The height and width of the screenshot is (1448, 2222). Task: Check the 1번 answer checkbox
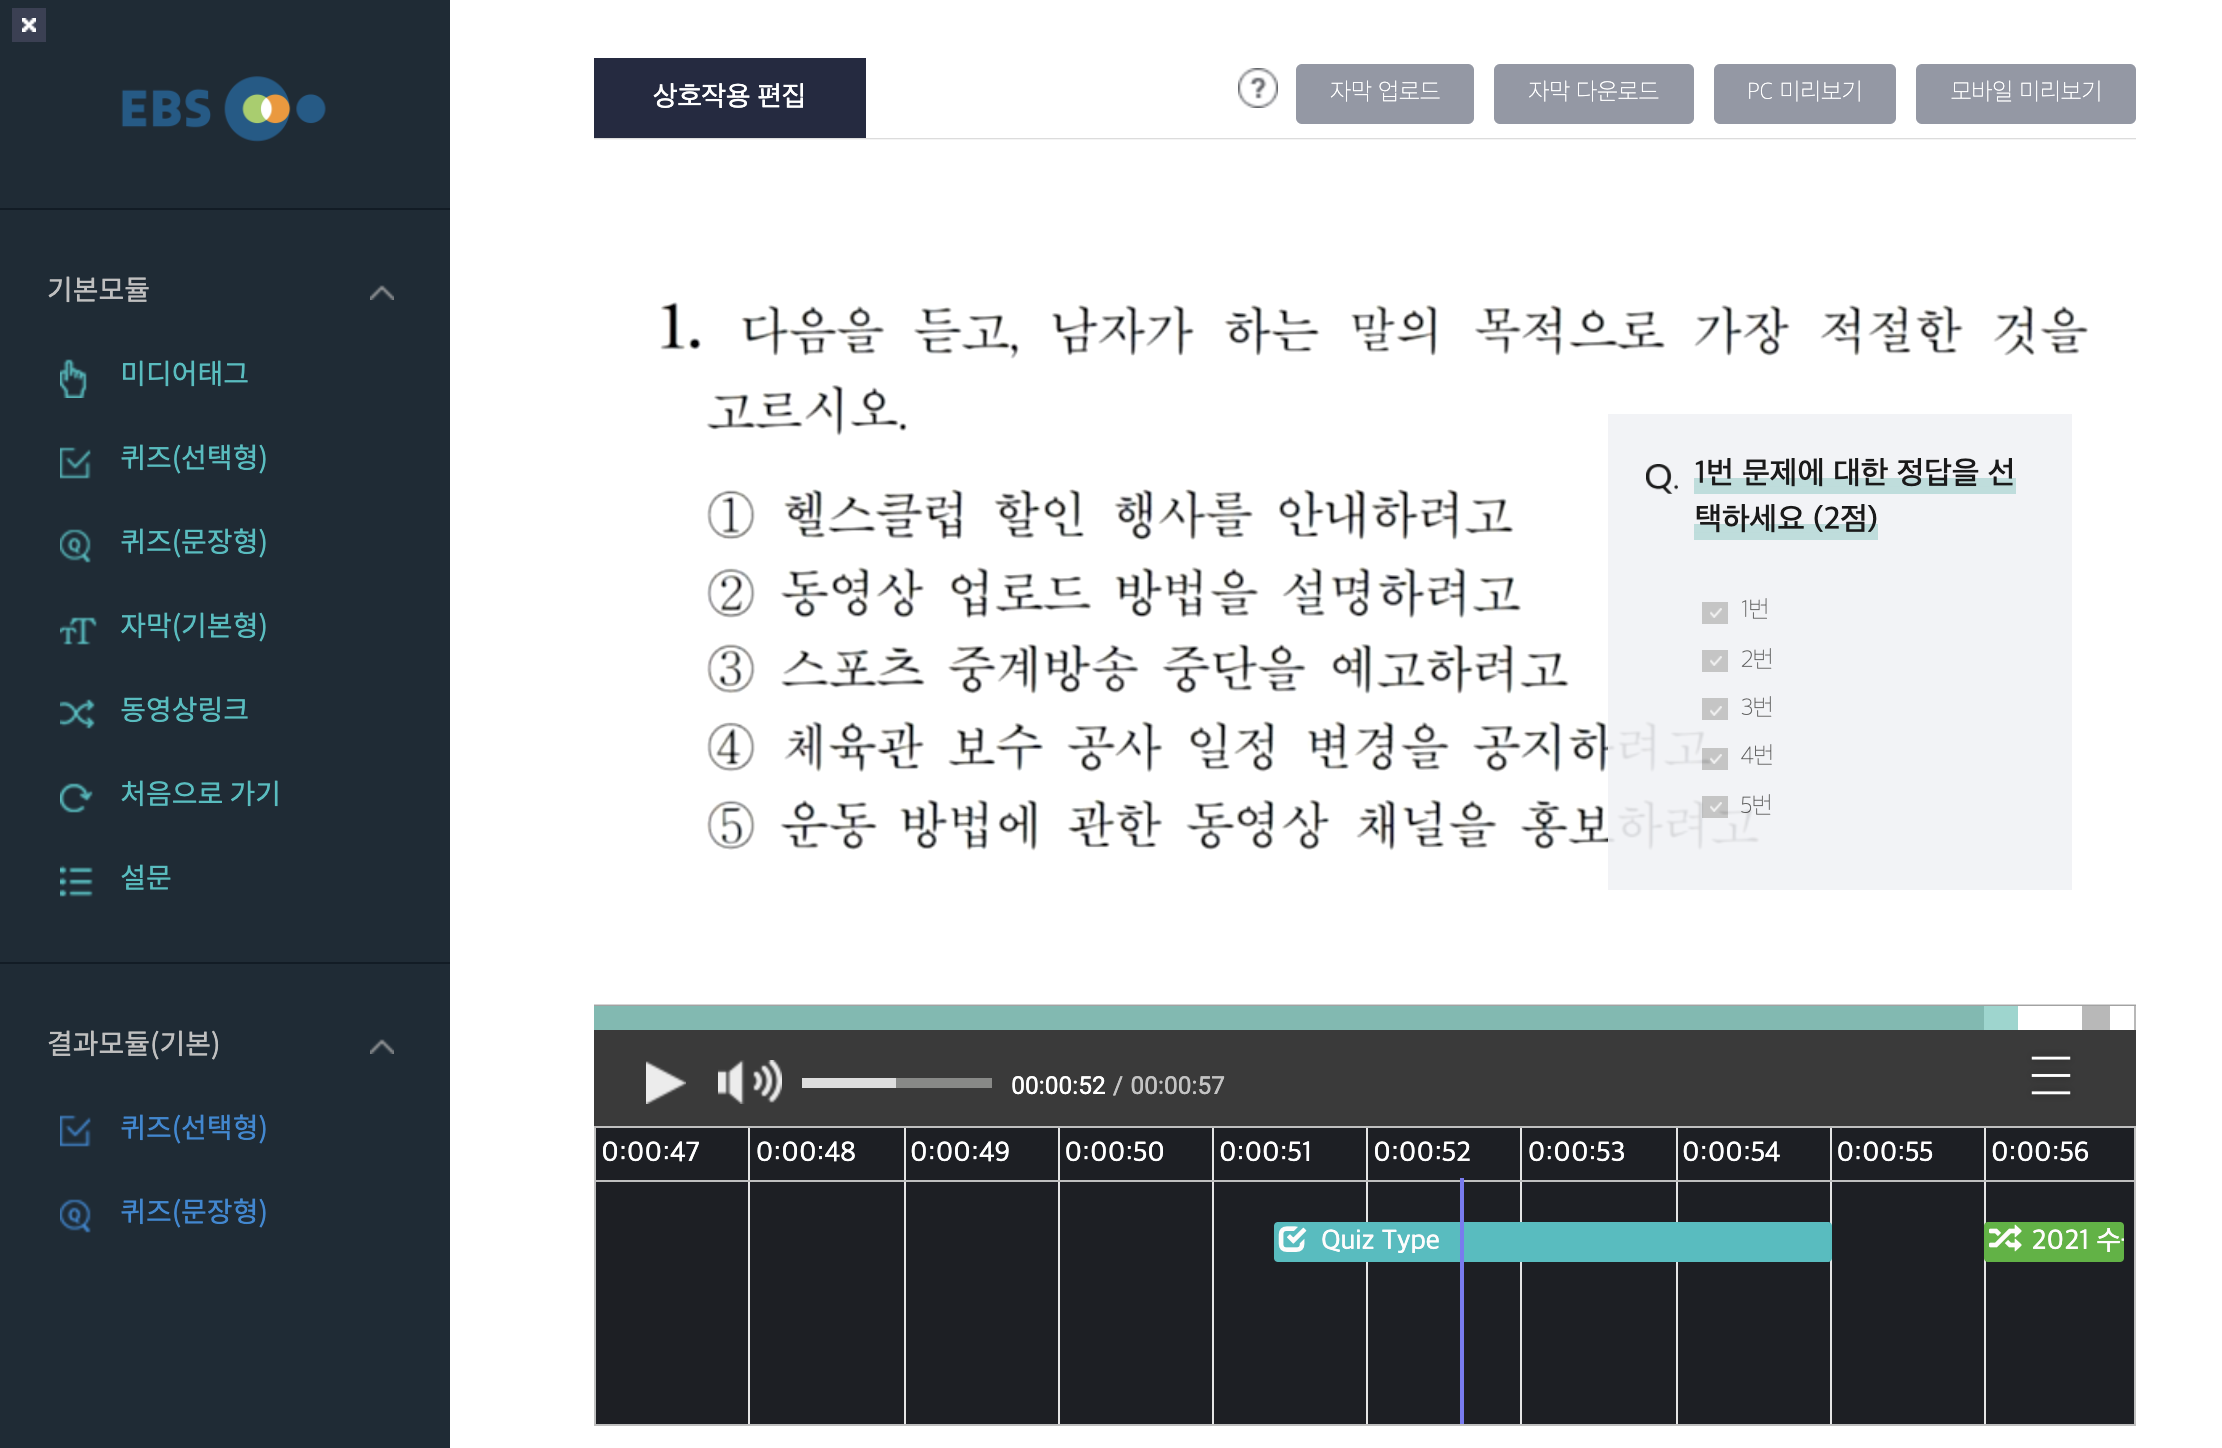coord(1714,612)
